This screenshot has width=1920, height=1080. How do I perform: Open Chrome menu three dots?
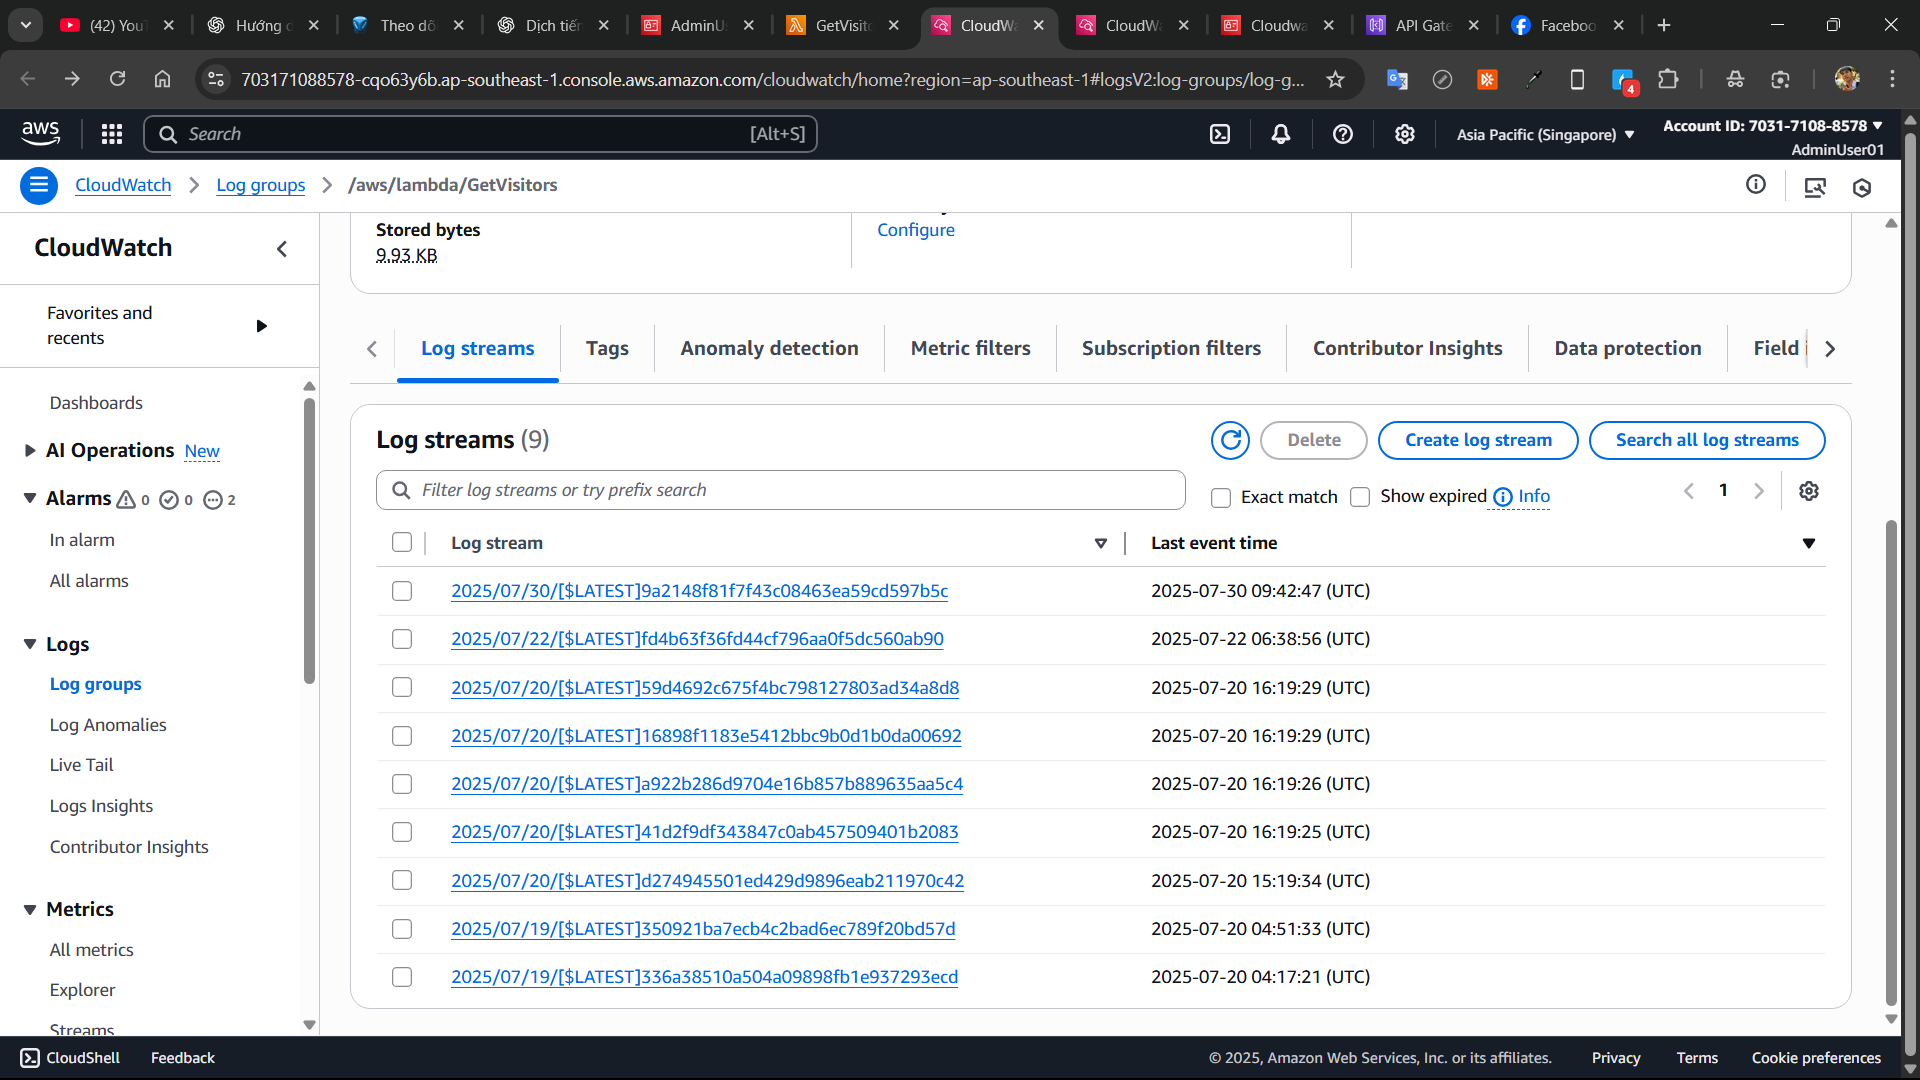pos(1892,79)
